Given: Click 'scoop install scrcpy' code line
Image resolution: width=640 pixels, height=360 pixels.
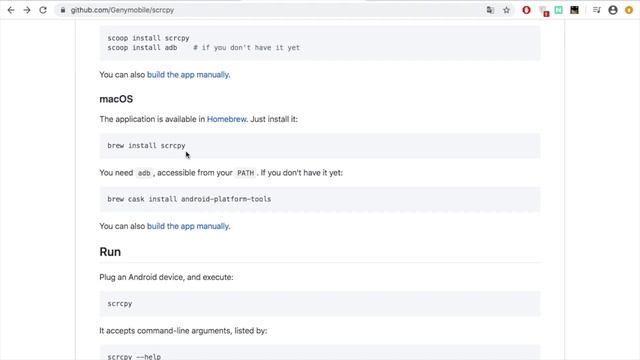Looking at the screenshot, I should pyautogui.click(x=148, y=38).
